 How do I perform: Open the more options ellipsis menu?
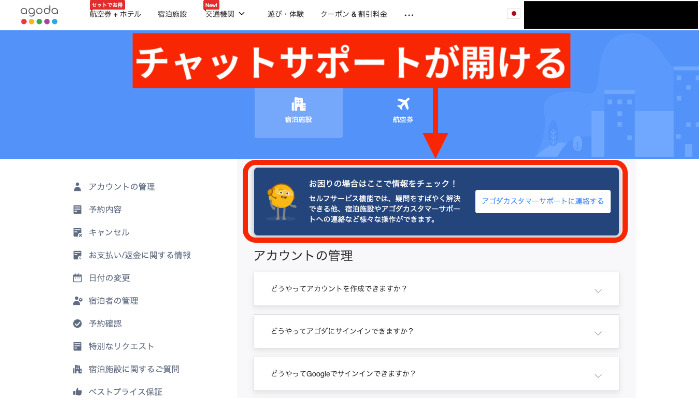(x=409, y=15)
